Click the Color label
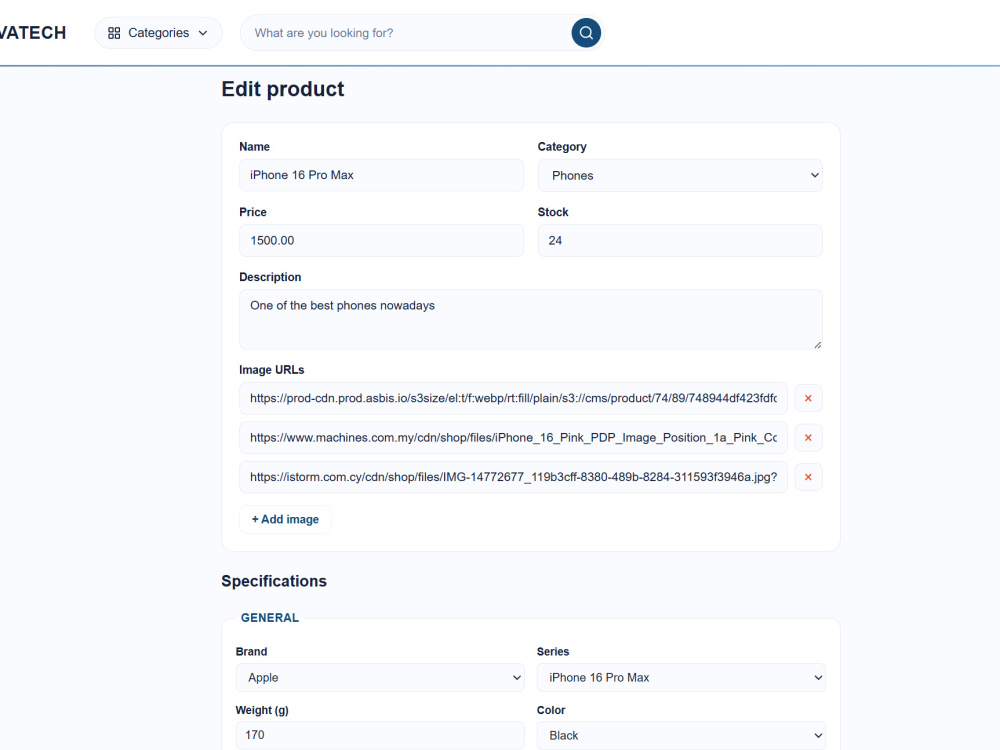1000x750 pixels. [551, 710]
